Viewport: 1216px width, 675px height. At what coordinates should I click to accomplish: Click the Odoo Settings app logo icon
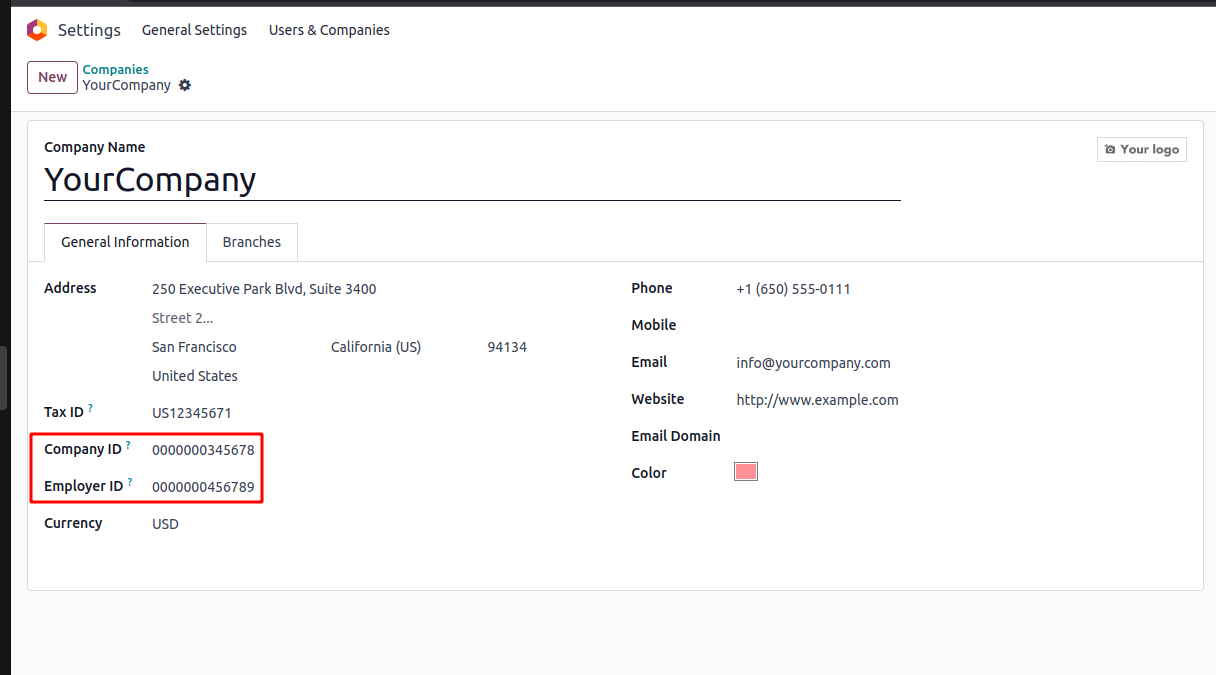click(x=37, y=30)
